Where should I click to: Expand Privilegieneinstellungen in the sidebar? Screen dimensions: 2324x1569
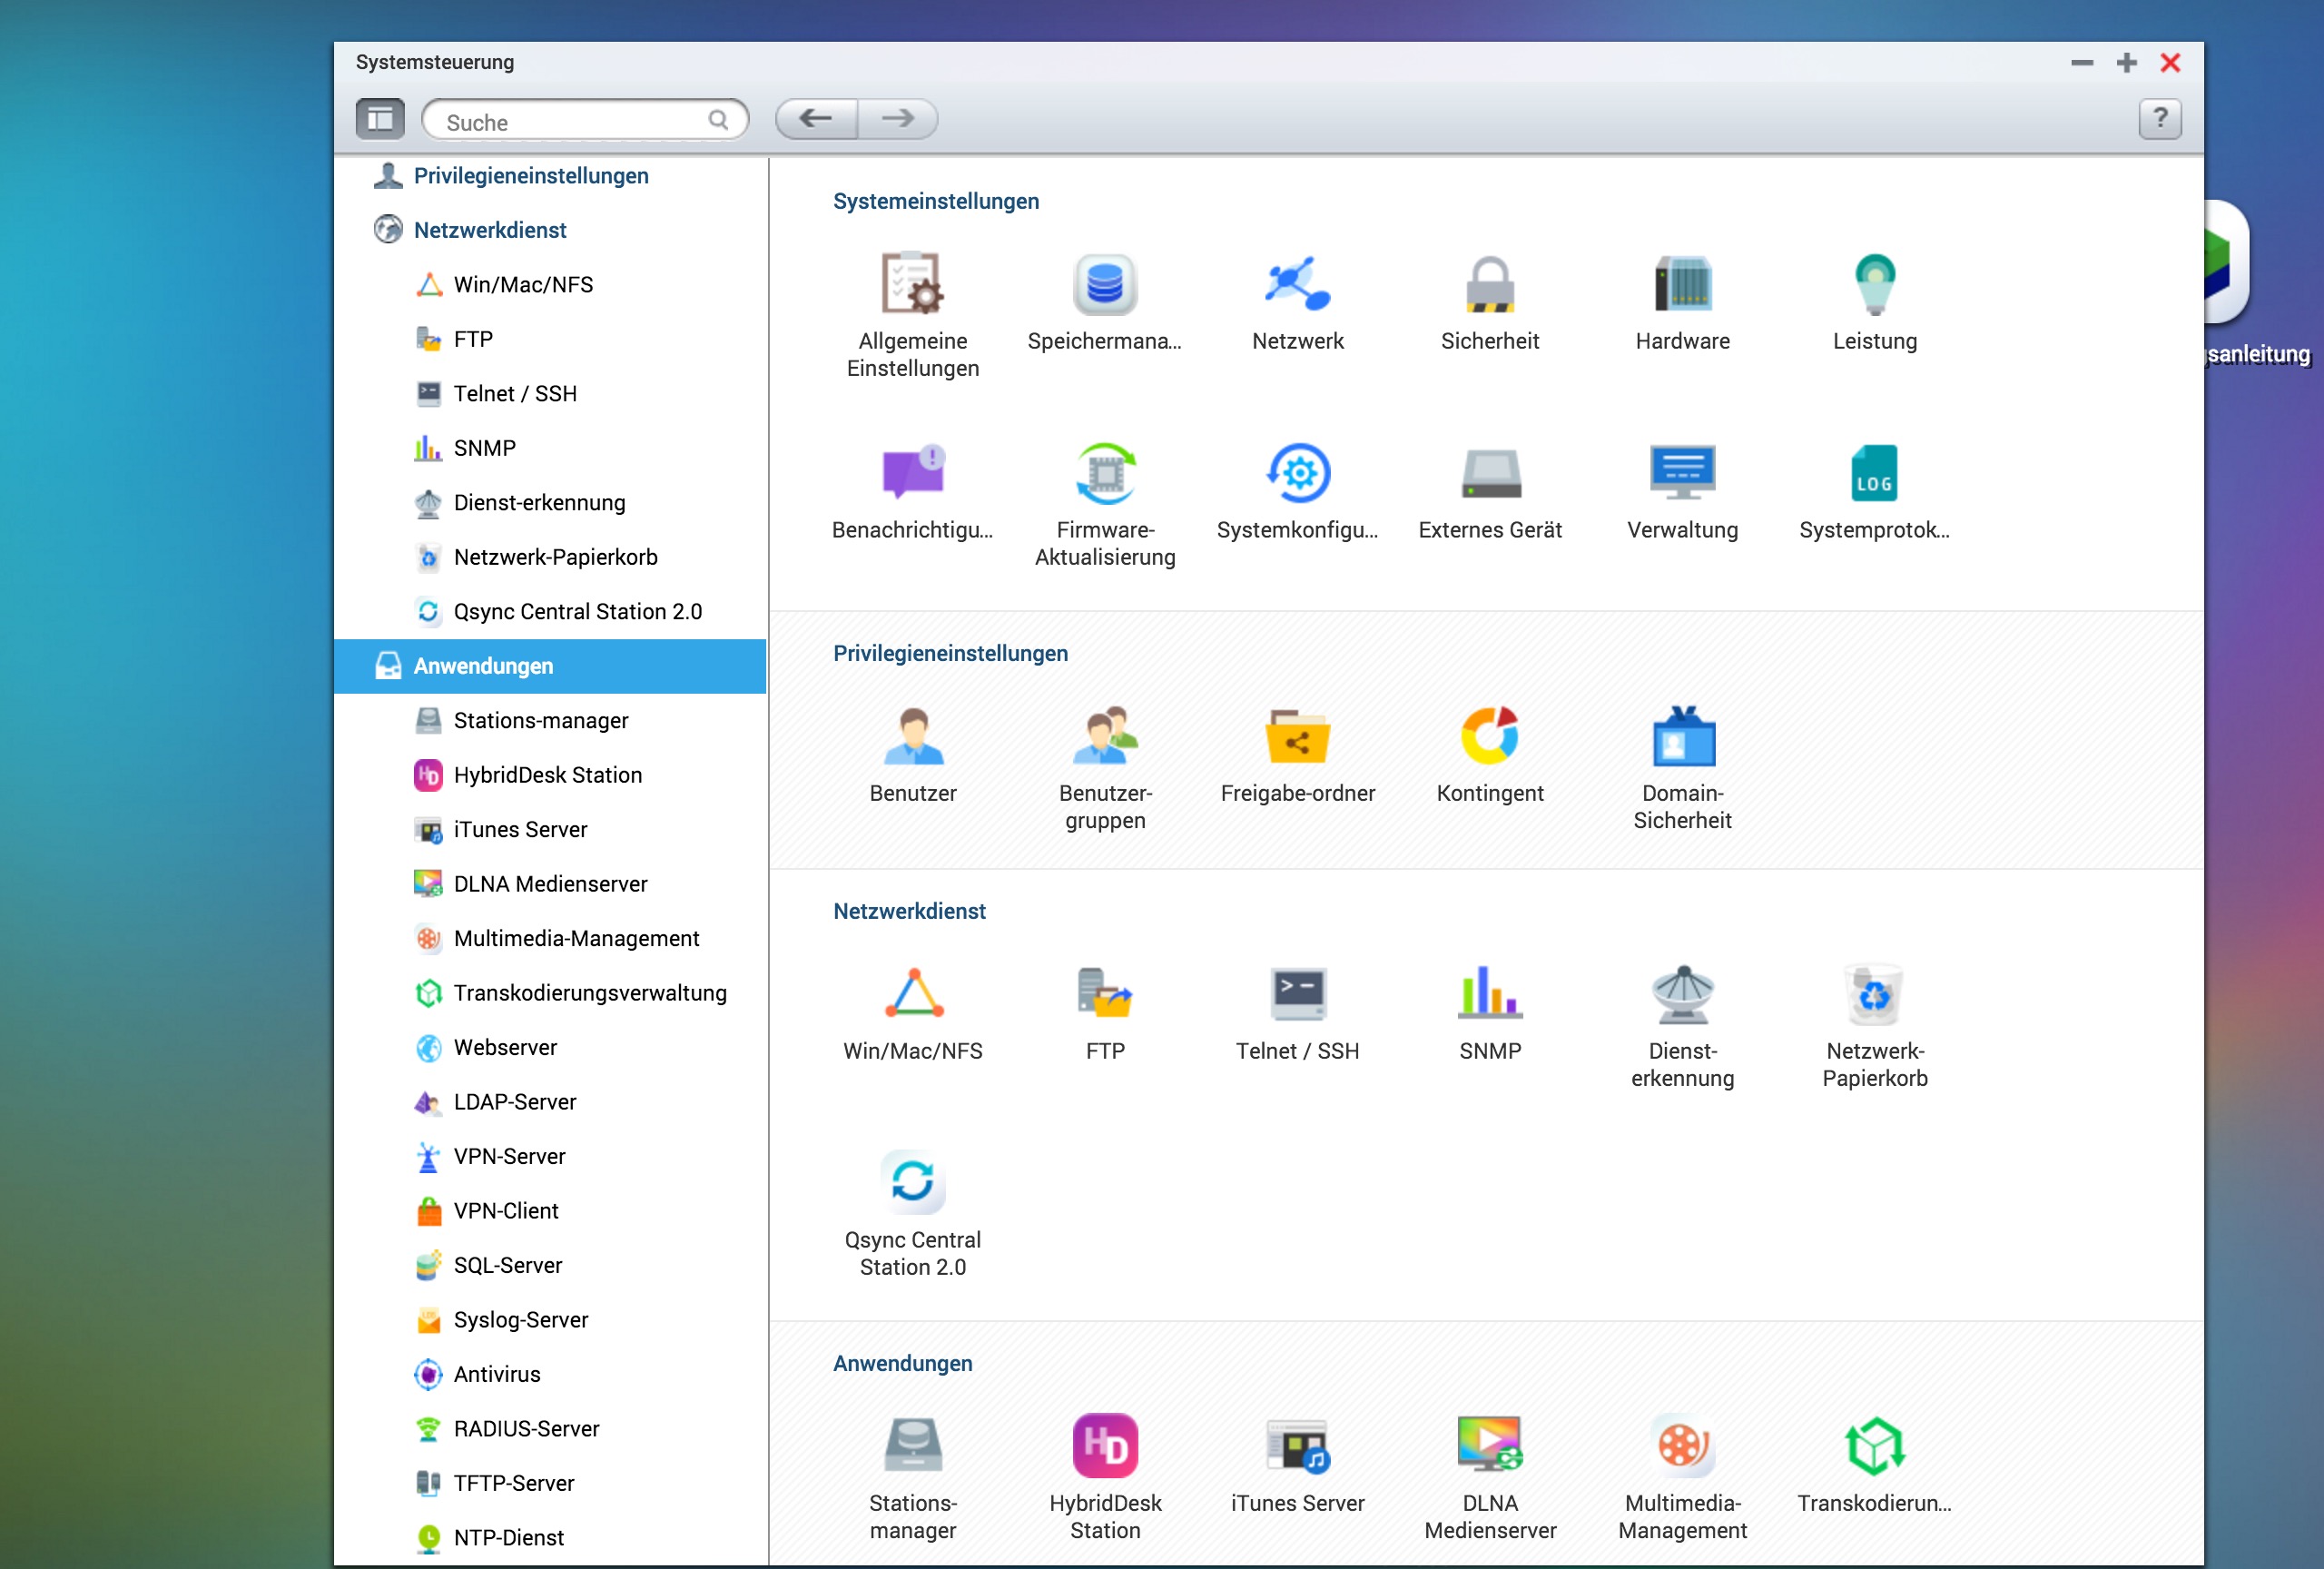click(530, 176)
